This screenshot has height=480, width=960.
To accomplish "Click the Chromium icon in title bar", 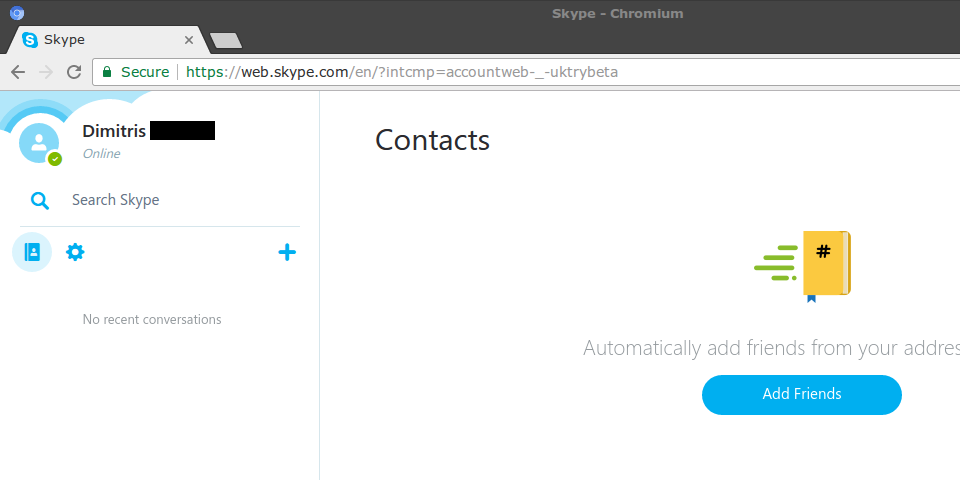I will pyautogui.click(x=17, y=12).
